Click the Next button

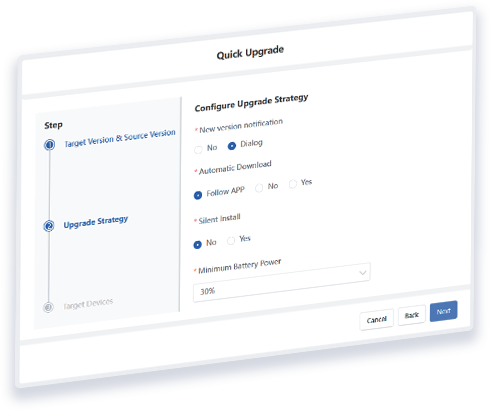point(444,311)
